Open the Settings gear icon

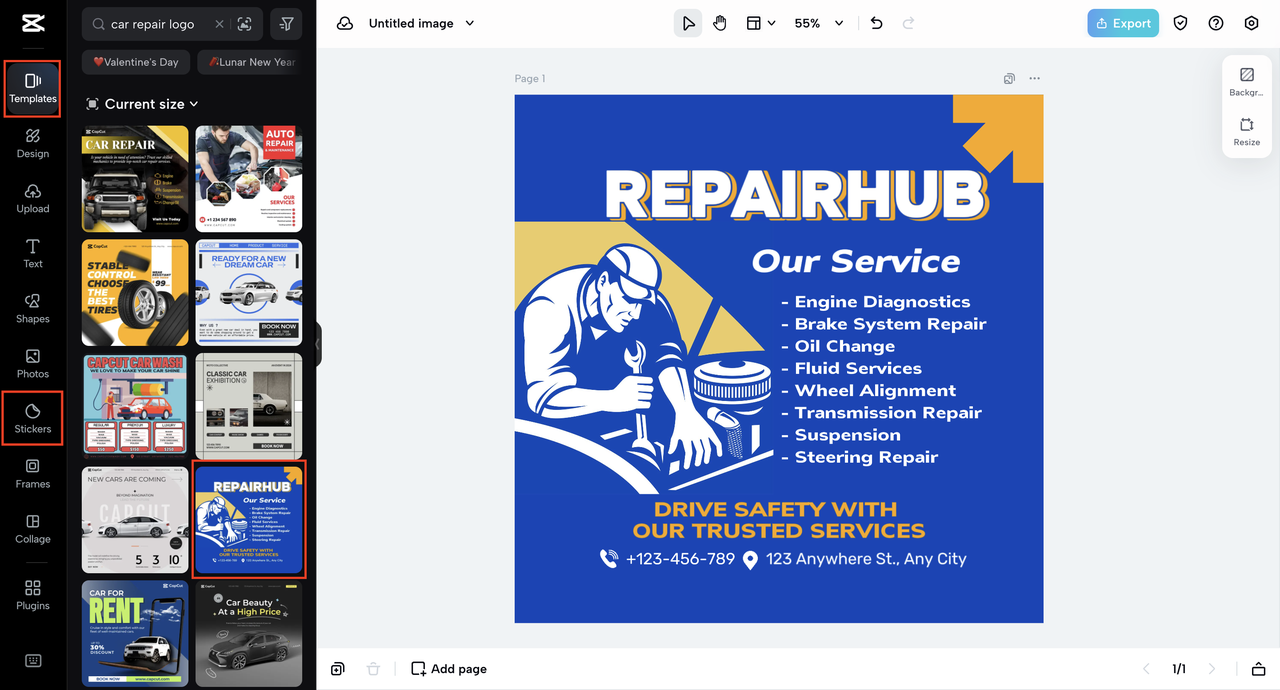(1251, 23)
